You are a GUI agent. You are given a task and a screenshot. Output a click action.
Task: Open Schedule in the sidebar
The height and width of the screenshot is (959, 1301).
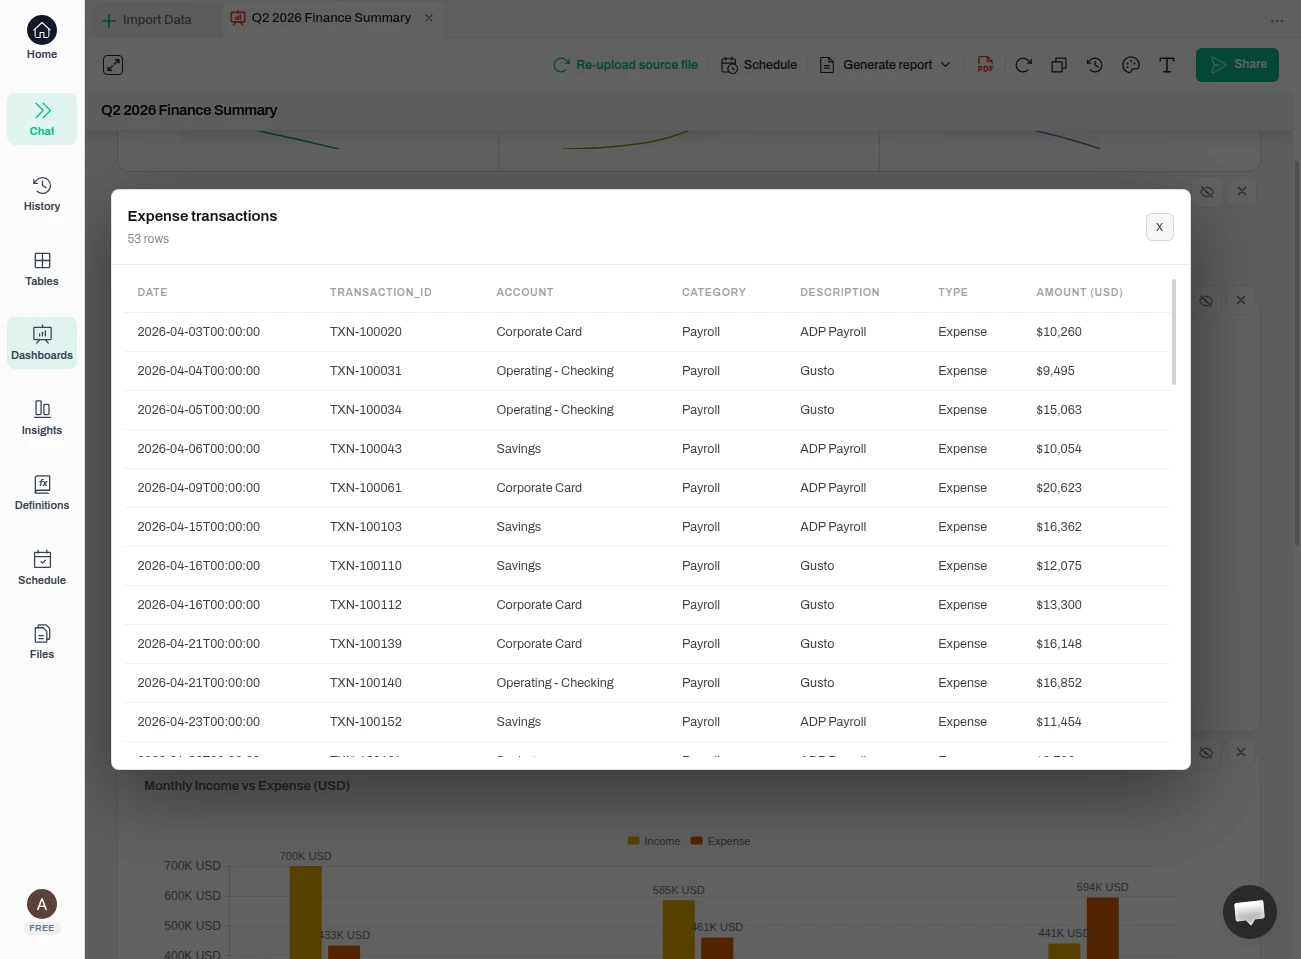42,568
